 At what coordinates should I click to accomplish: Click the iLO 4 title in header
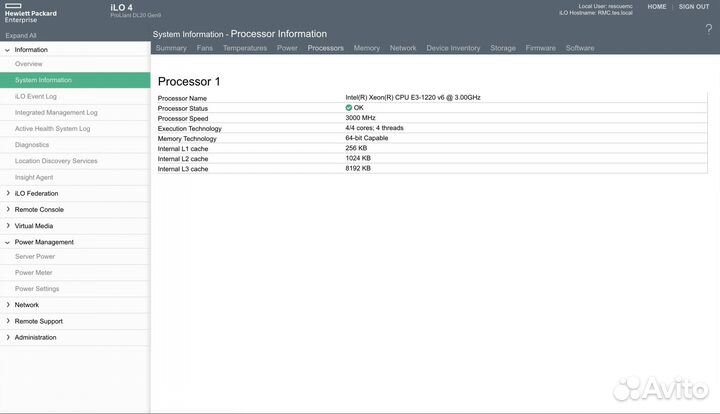(x=121, y=7)
